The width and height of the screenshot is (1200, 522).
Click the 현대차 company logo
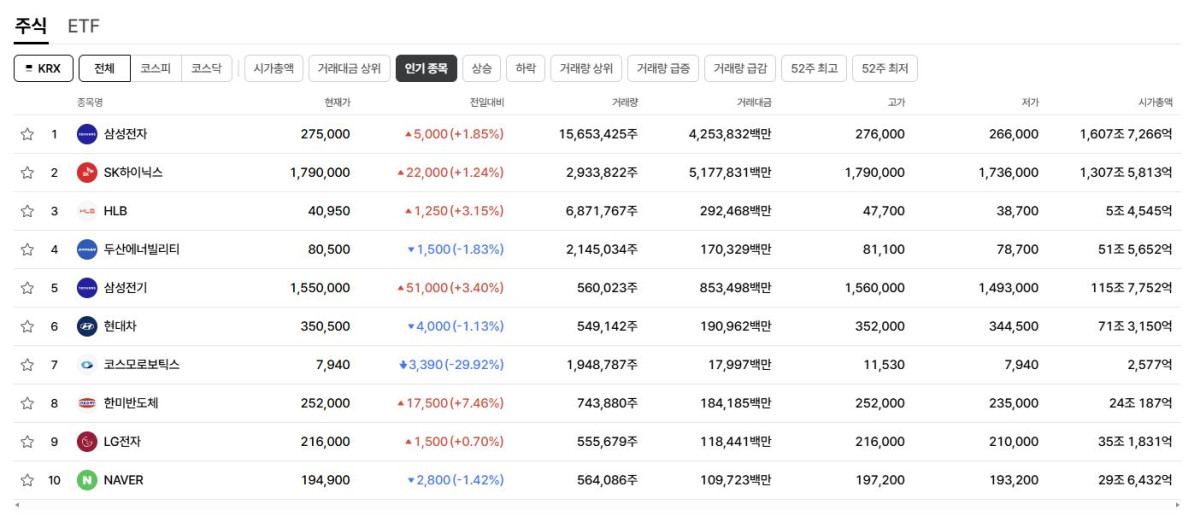coord(87,327)
